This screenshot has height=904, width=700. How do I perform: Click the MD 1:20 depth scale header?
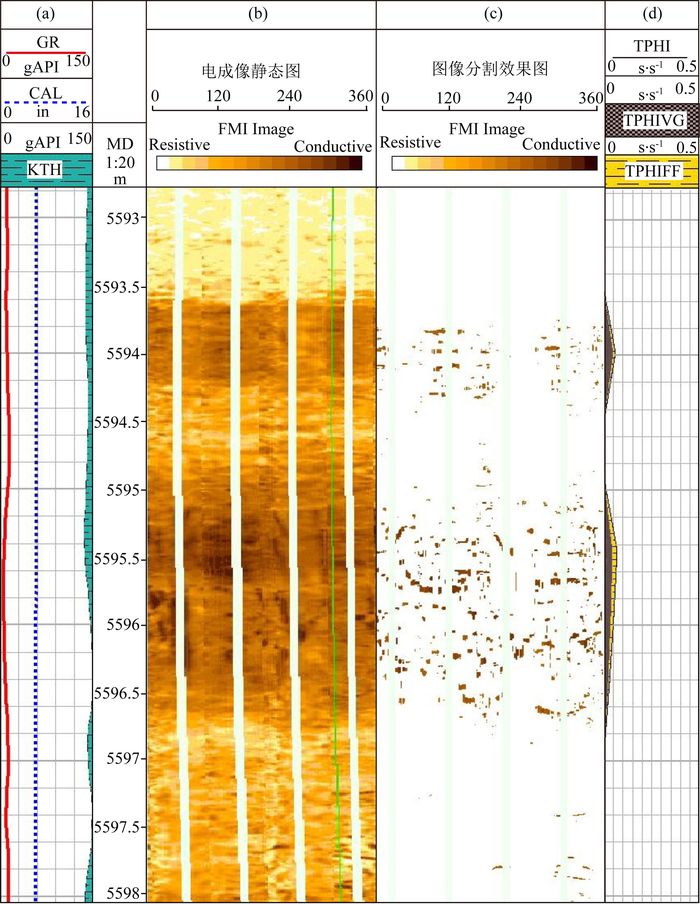click(119, 161)
